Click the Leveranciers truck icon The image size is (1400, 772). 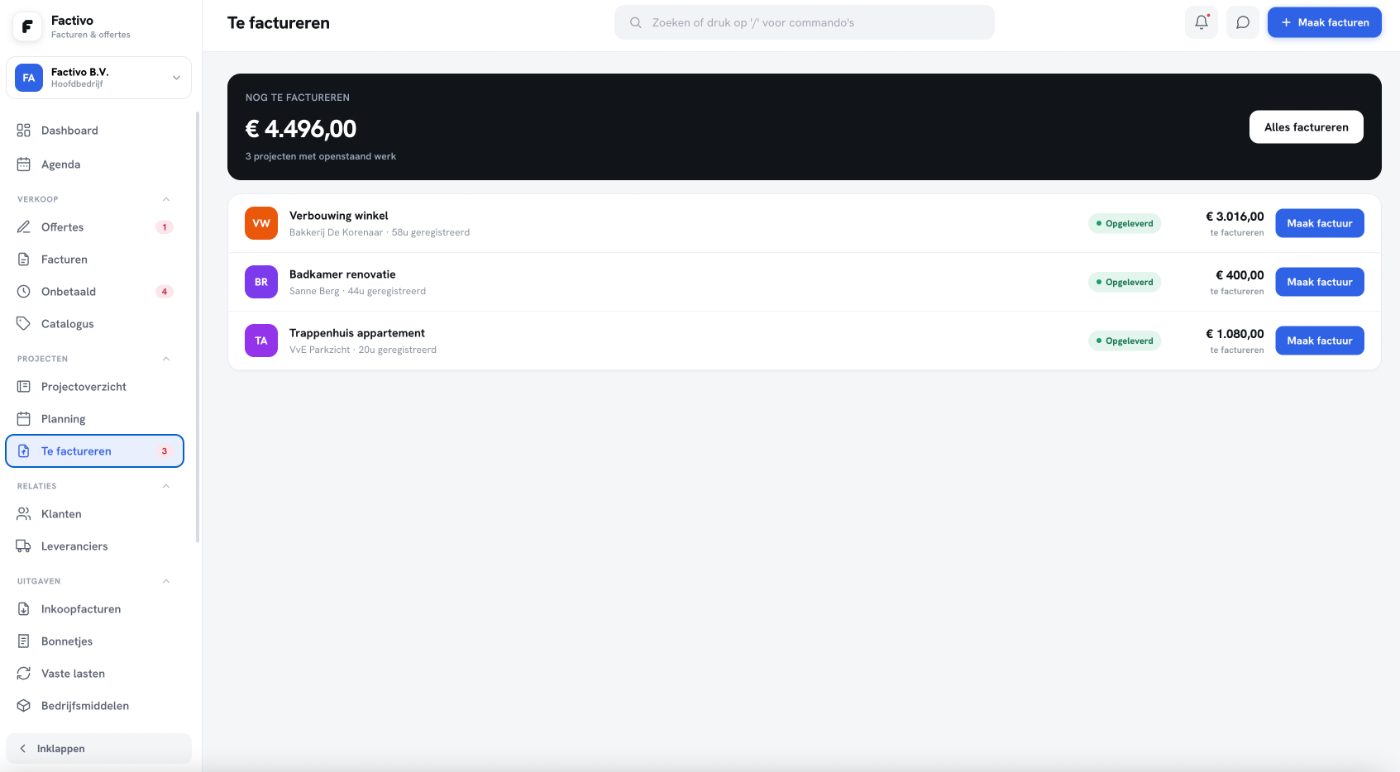24,546
